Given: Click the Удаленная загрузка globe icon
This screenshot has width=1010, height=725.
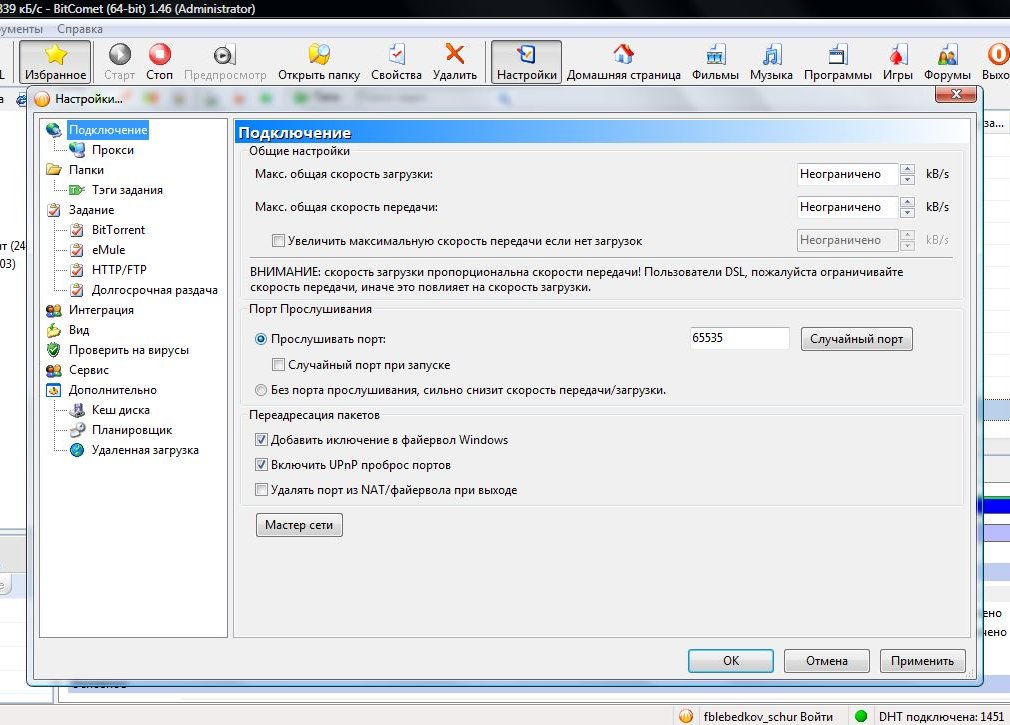Looking at the screenshot, I should pos(77,450).
